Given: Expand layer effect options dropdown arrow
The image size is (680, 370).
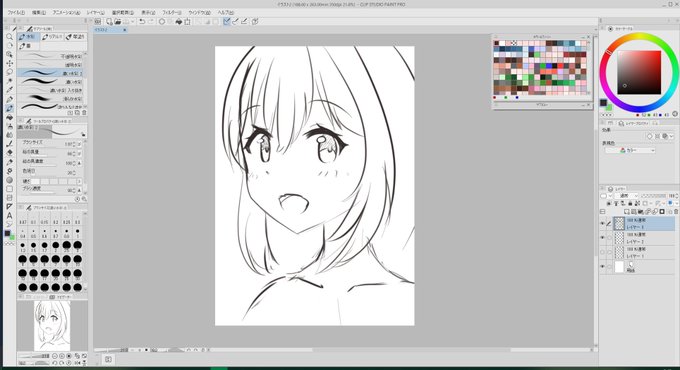Looking at the screenshot, I should 672,136.
